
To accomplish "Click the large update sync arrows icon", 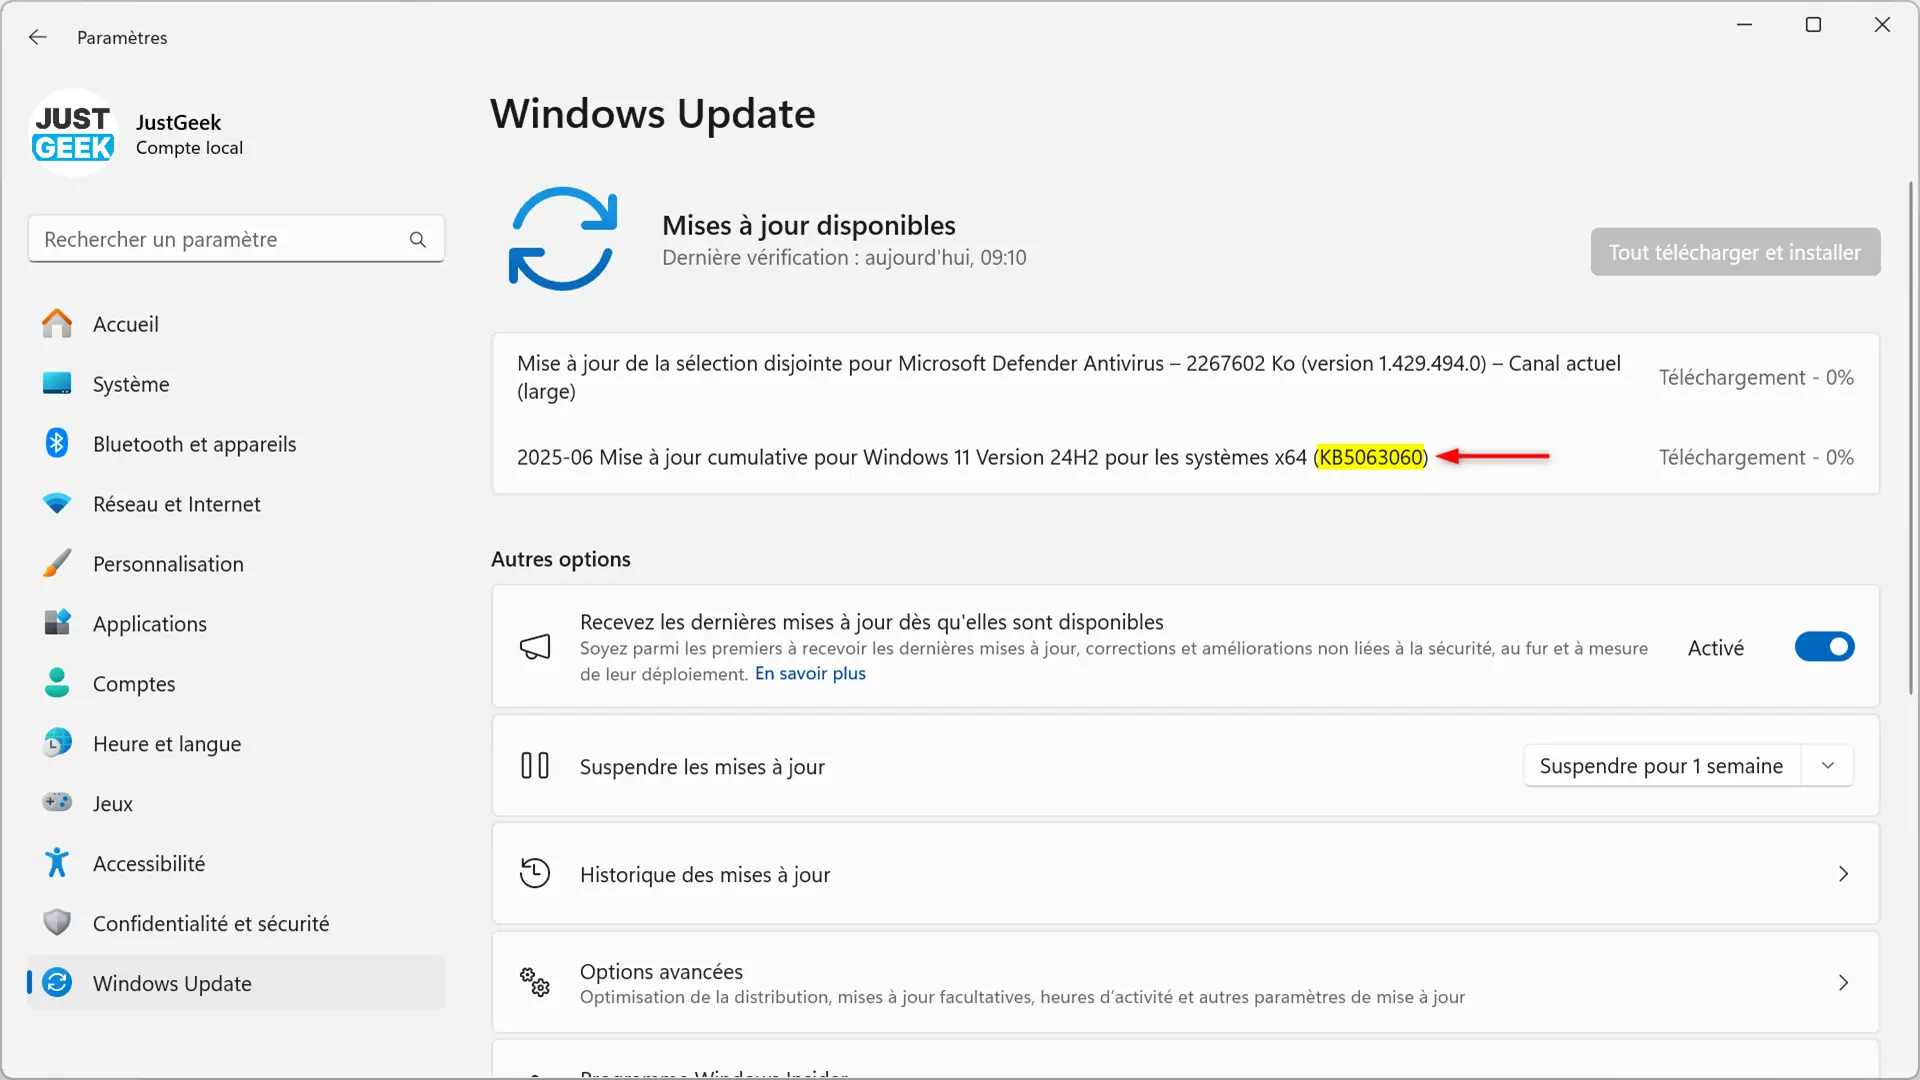I will (563, 239).
